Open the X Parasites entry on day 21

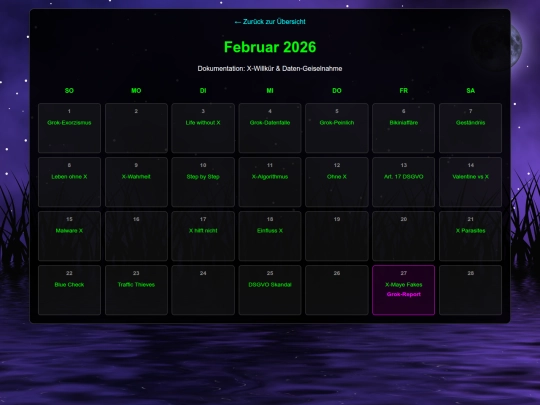[x=470, y=231]
